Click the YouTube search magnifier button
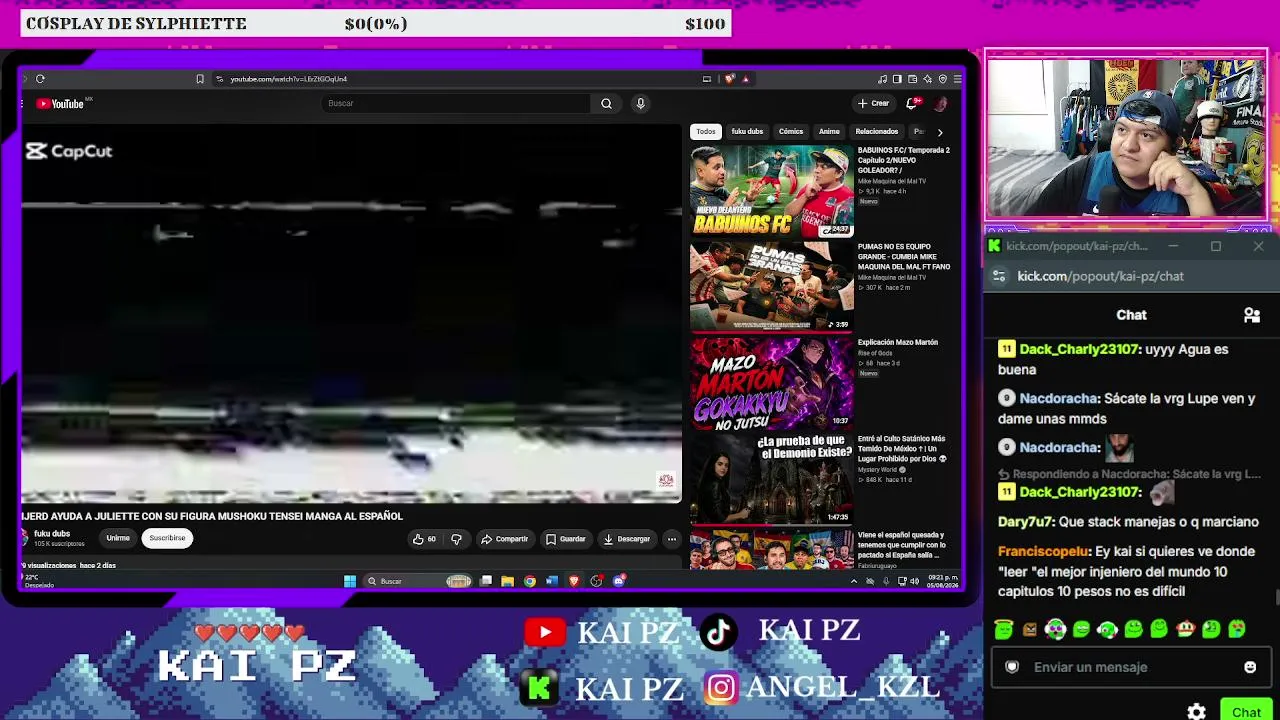Screen dimensions: 1280x720 click(606, 103)
